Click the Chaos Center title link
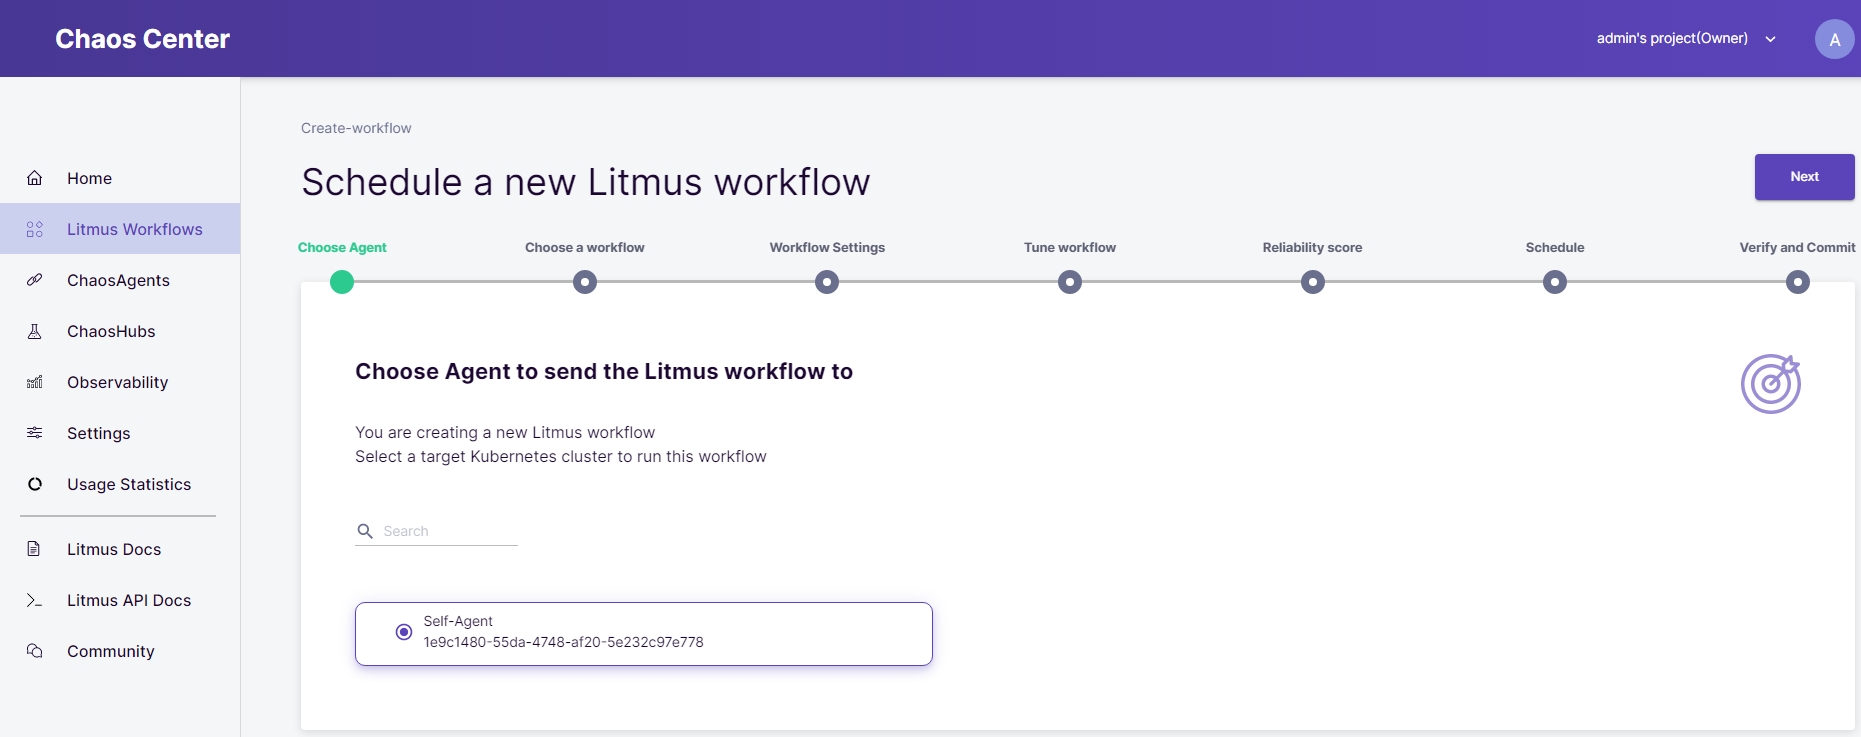The image size is (1861, 737). [142, 39]
